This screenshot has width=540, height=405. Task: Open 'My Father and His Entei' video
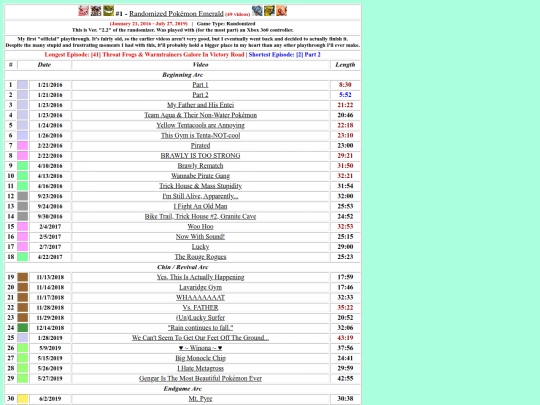200,105
